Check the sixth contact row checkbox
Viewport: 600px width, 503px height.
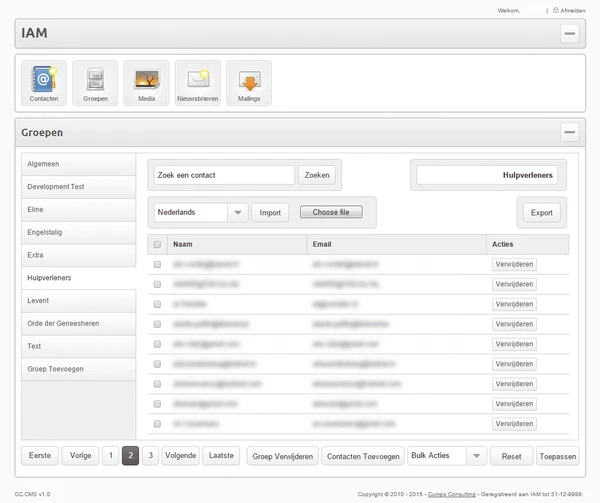click(157, 364)
